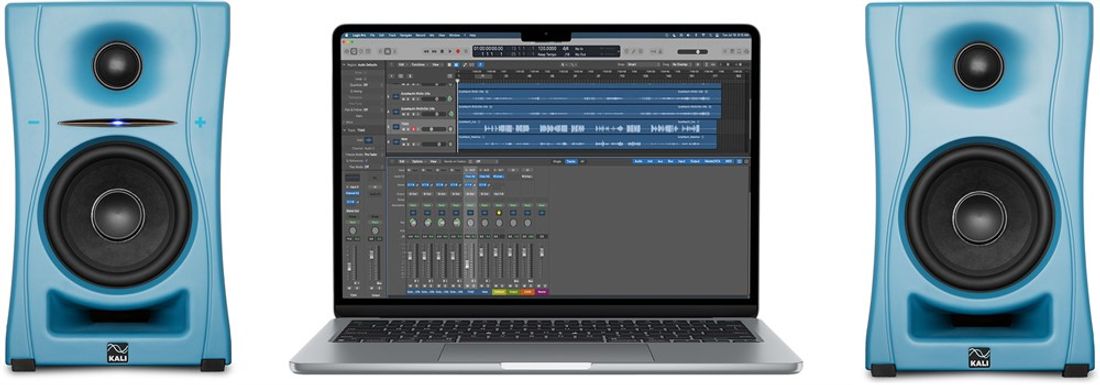Screen dimensions: 1100x385
Task: Open the Tracks area Edit dropdown menu
Action: 403,65
